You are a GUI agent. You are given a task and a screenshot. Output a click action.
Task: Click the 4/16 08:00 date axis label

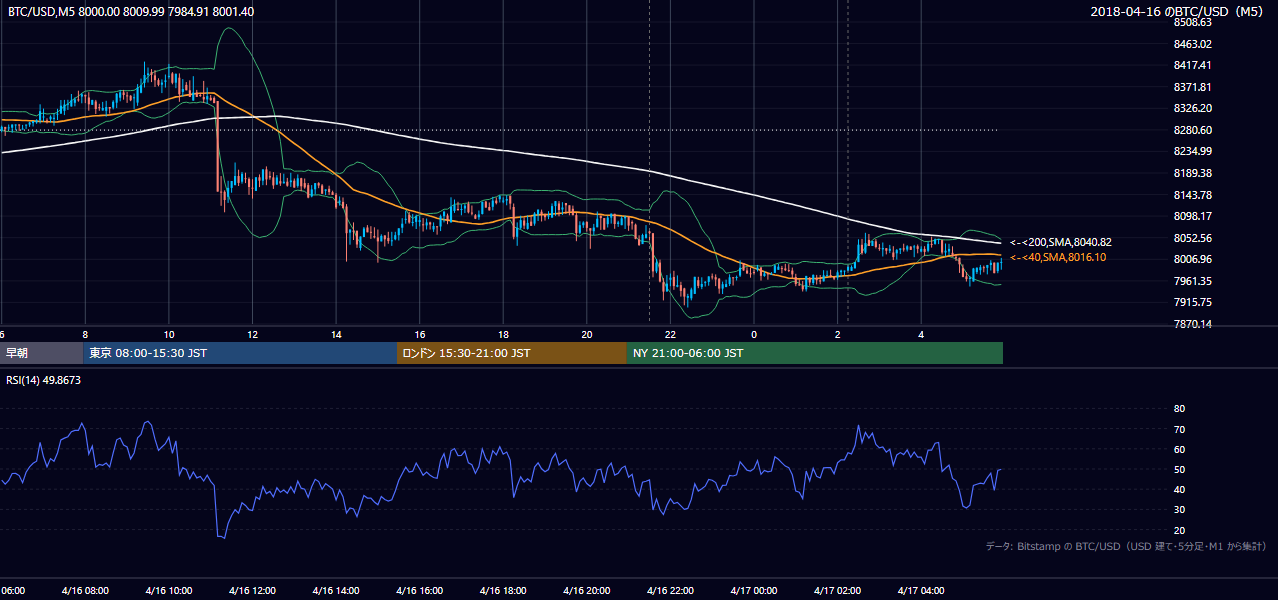pyautogui.click(x=84, y=590)
